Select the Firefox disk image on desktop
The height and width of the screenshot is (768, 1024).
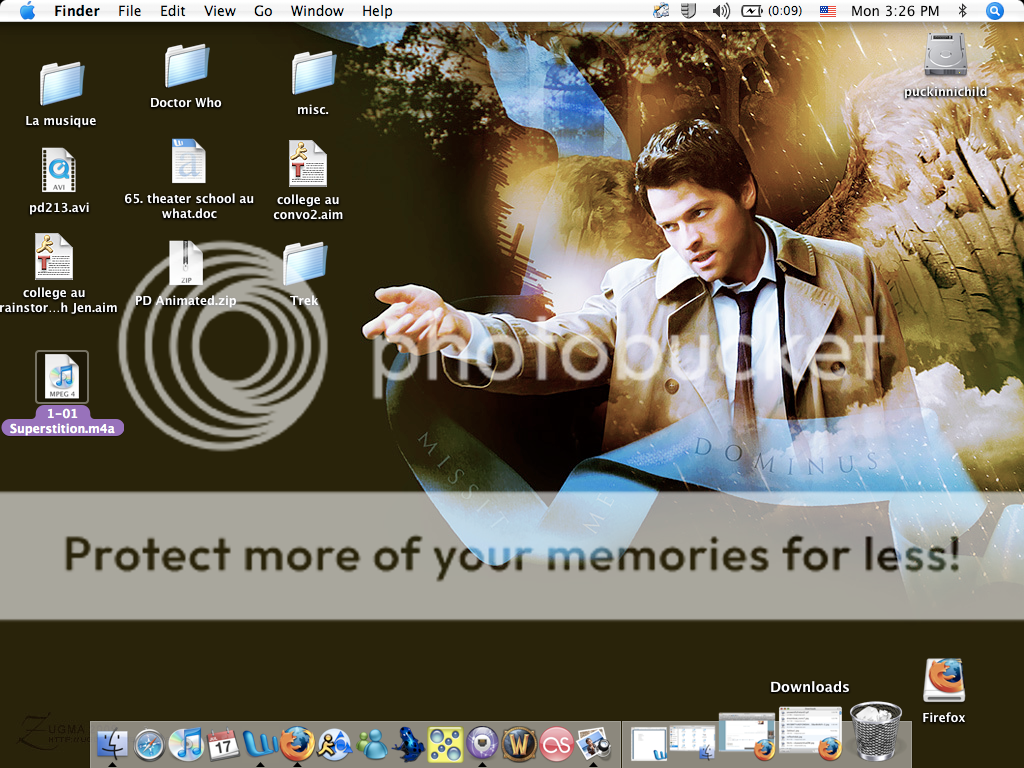pyautogui.click(x=944, y=691)
